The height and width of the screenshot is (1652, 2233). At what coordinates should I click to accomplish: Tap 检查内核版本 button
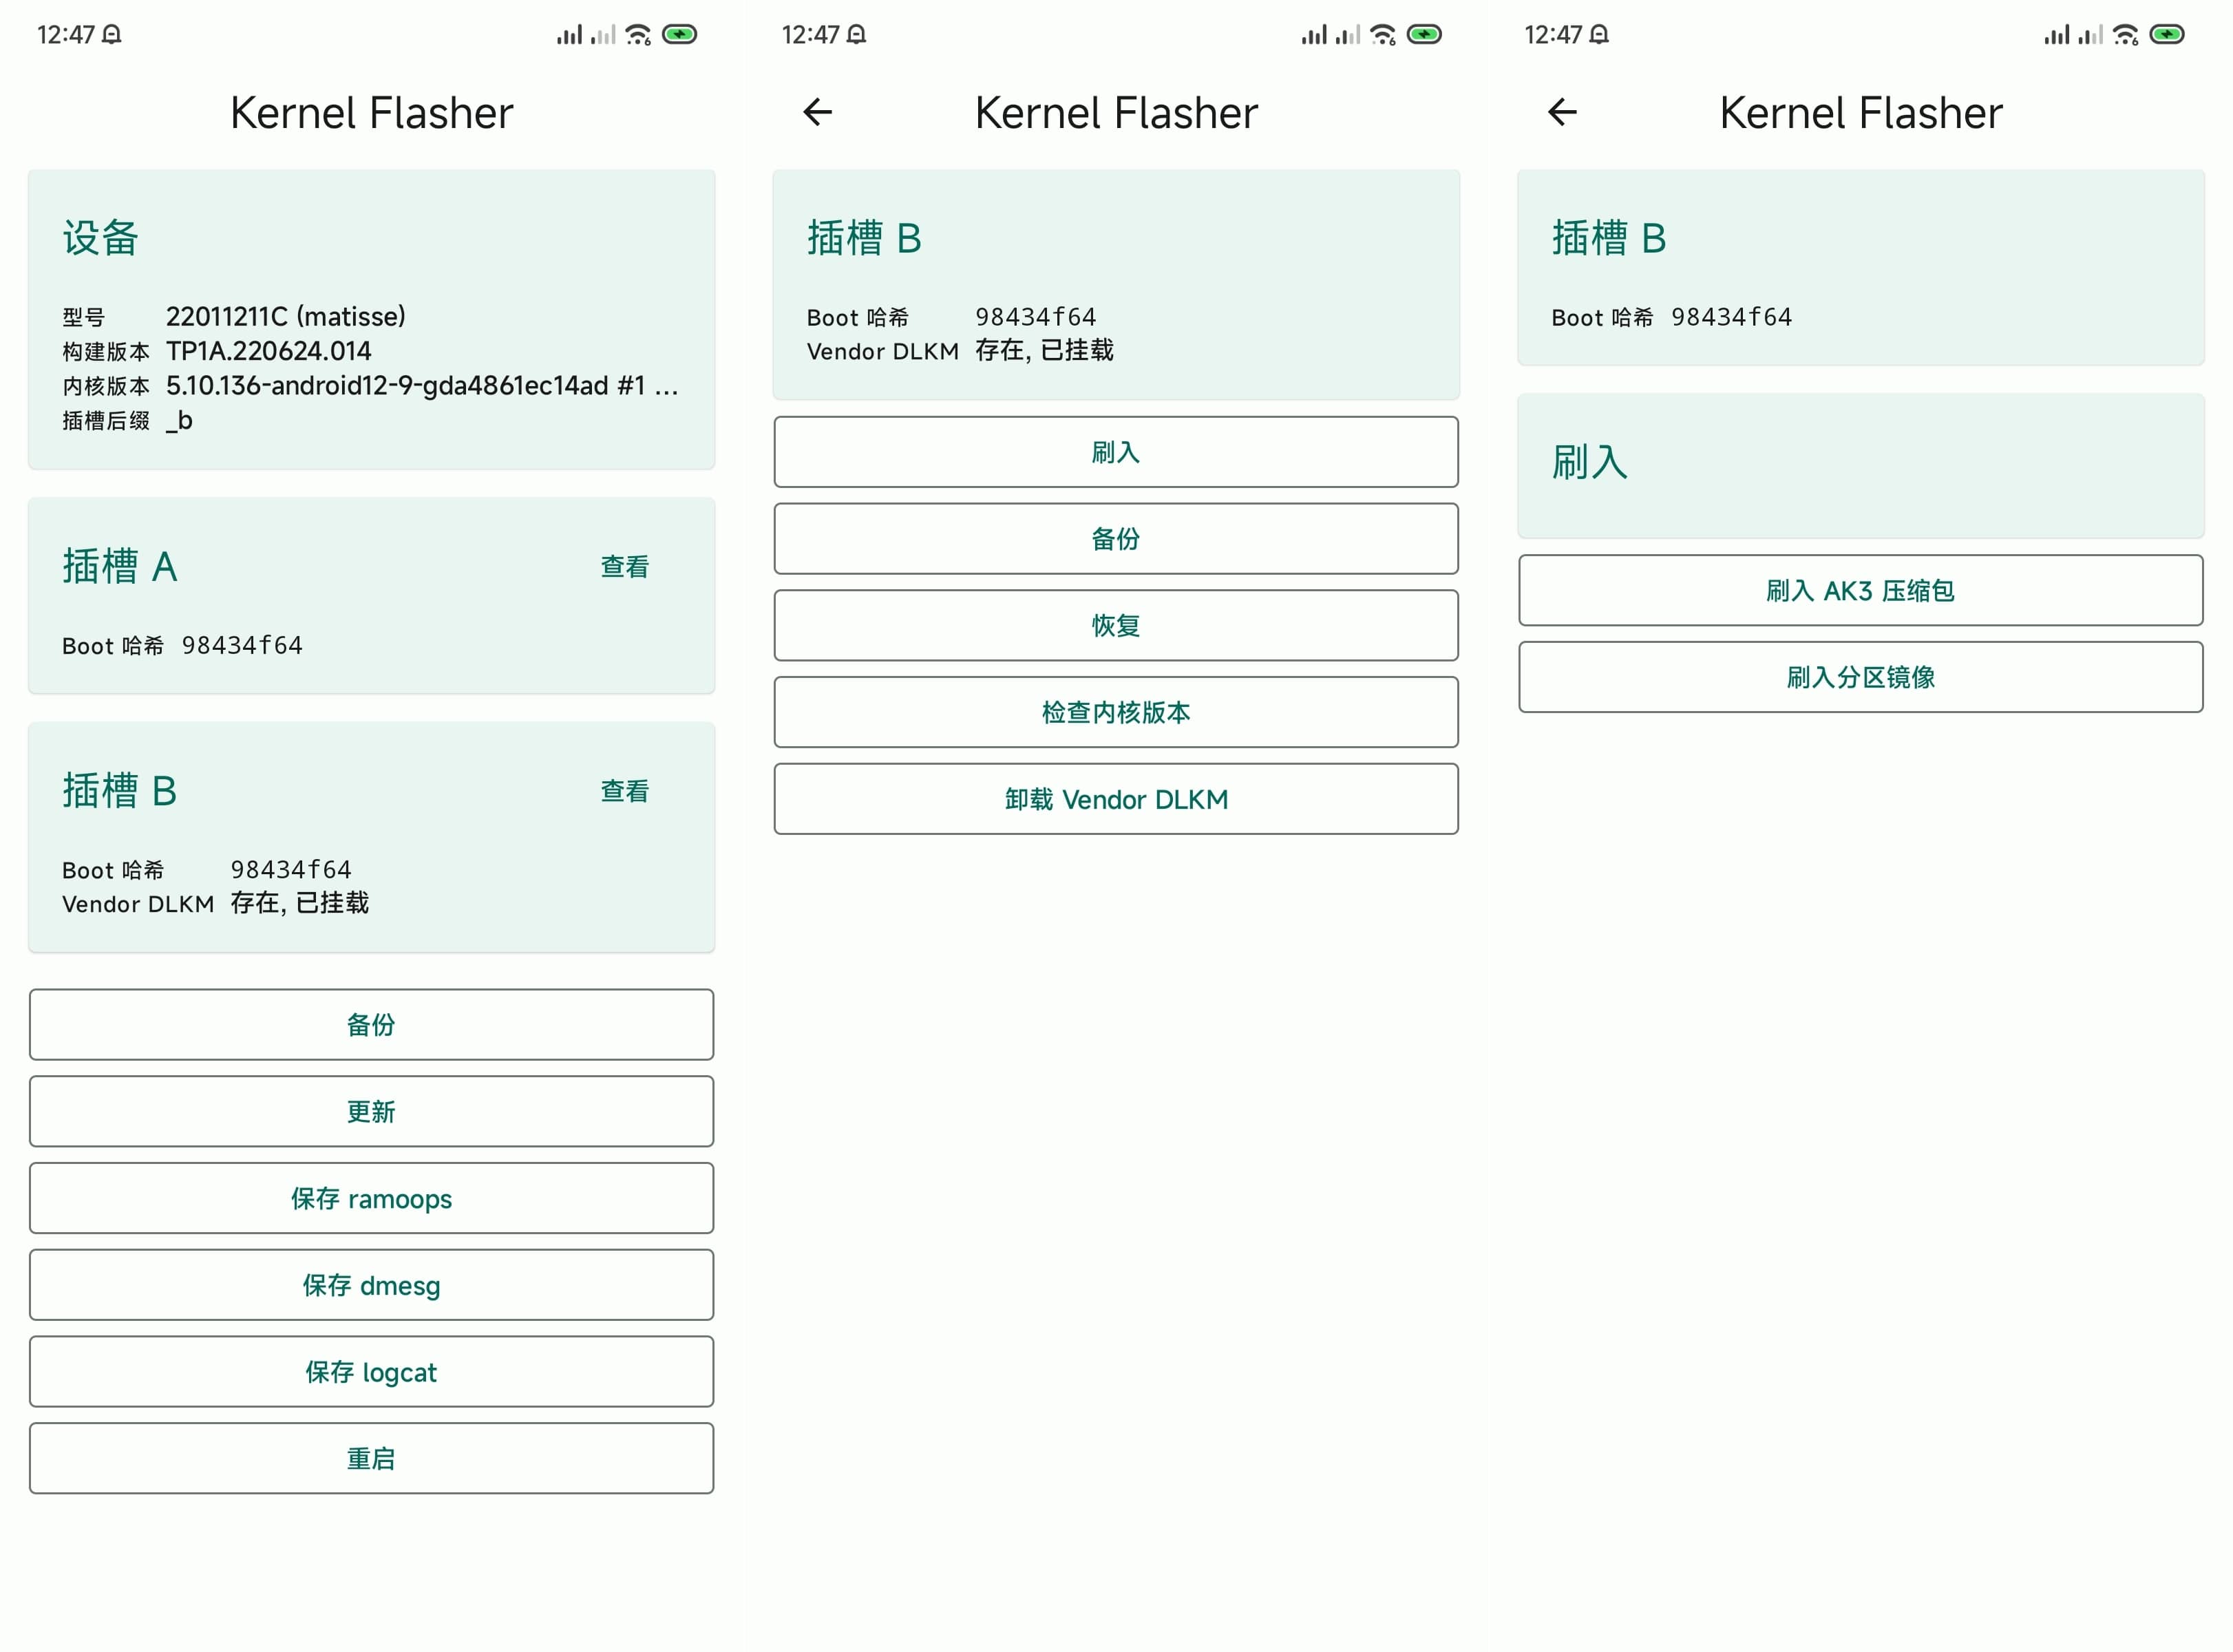1116,712
